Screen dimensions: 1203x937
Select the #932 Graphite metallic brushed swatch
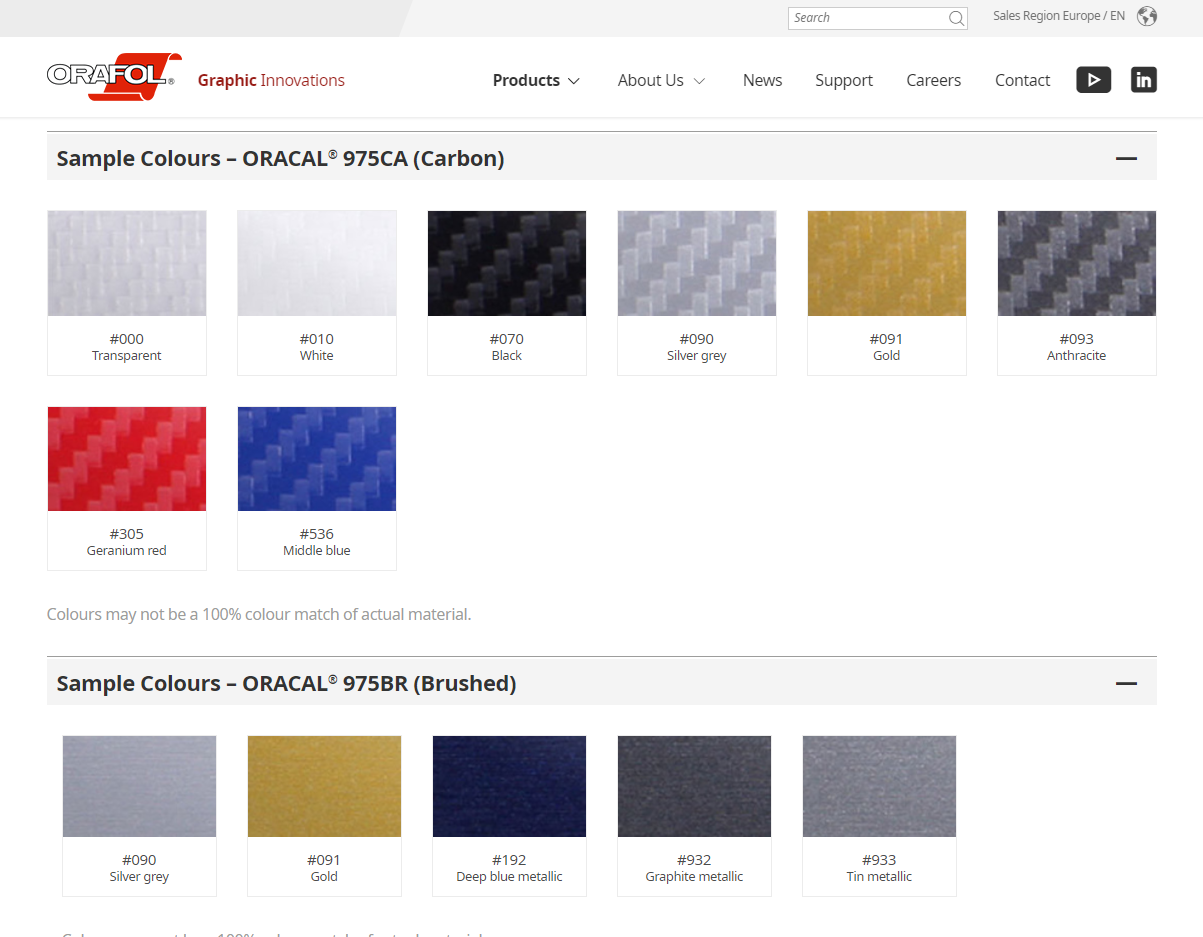(x=694, y=816)
